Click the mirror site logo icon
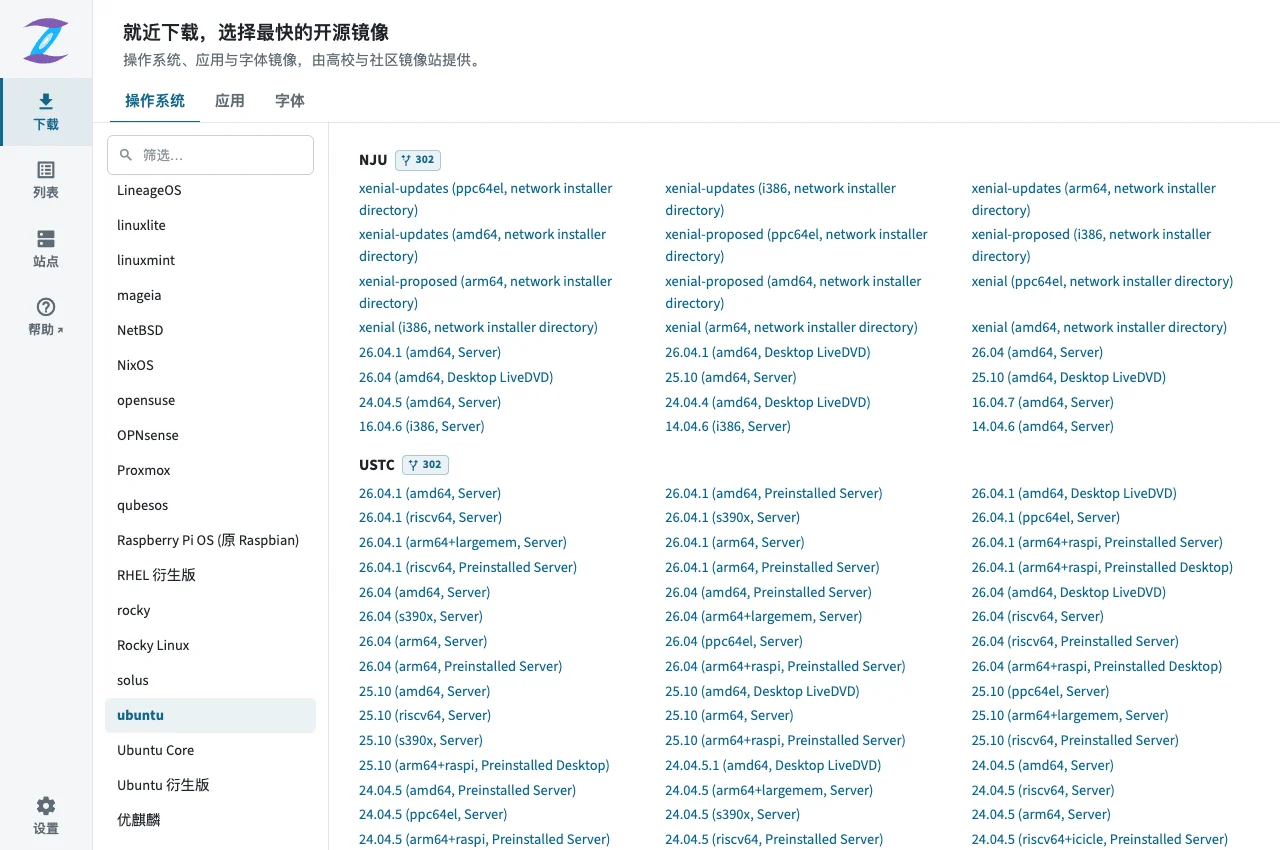The image size is (1280, 850). pyautogui.click(x=46, y=40)
